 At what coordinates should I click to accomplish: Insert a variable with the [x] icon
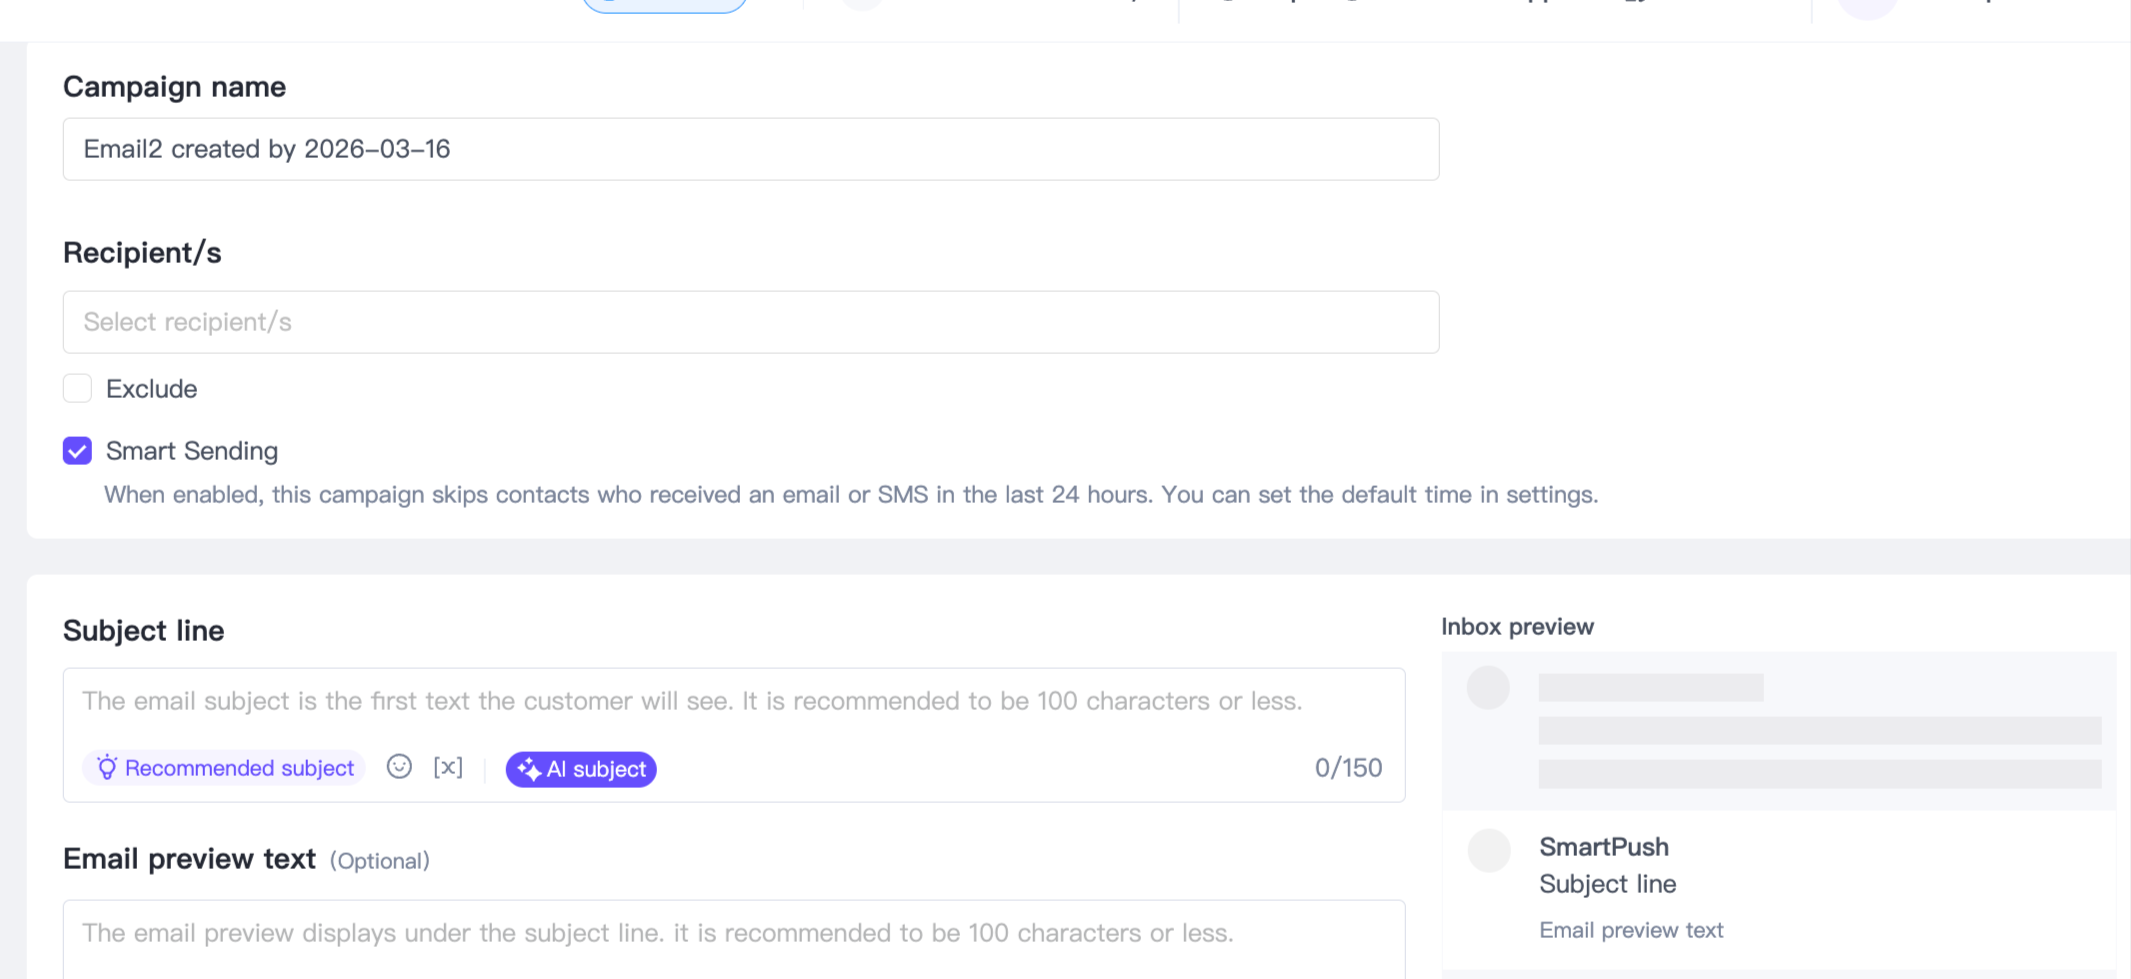[x=448, y=767]
